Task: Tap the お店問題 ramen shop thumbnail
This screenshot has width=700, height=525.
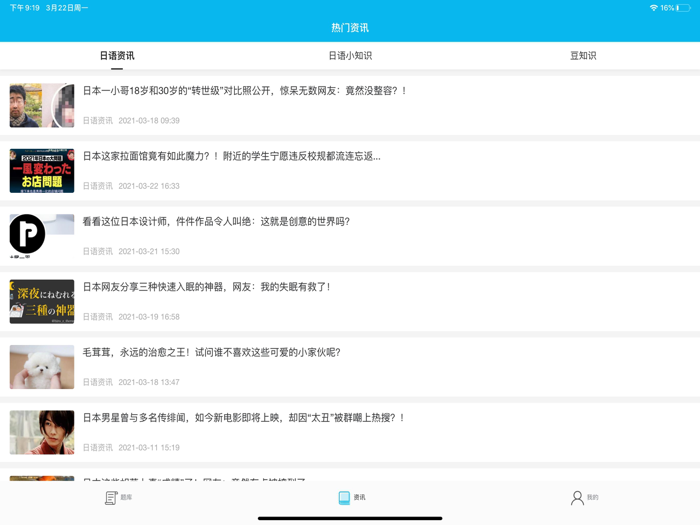Action: click(42, 171)
